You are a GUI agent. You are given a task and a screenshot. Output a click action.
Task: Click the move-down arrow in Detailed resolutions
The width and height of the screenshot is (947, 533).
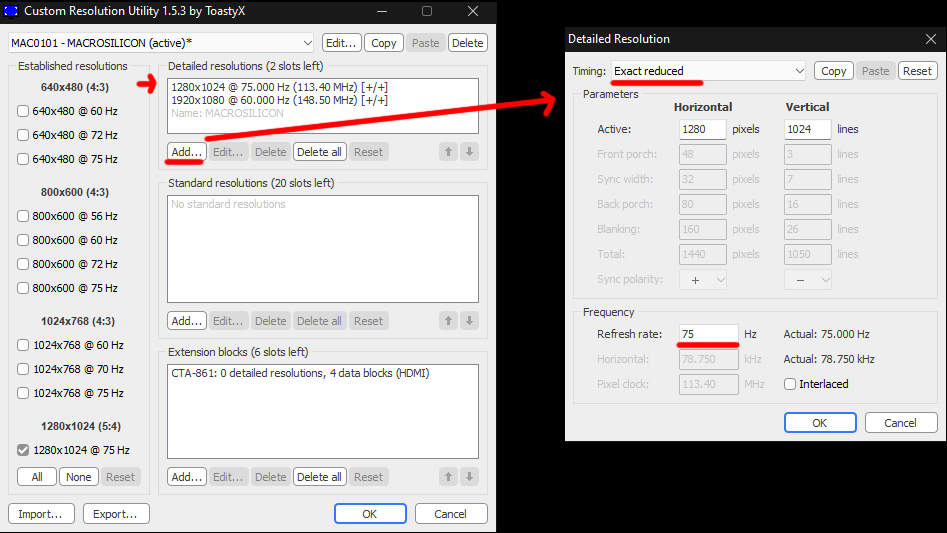point(470,152)
